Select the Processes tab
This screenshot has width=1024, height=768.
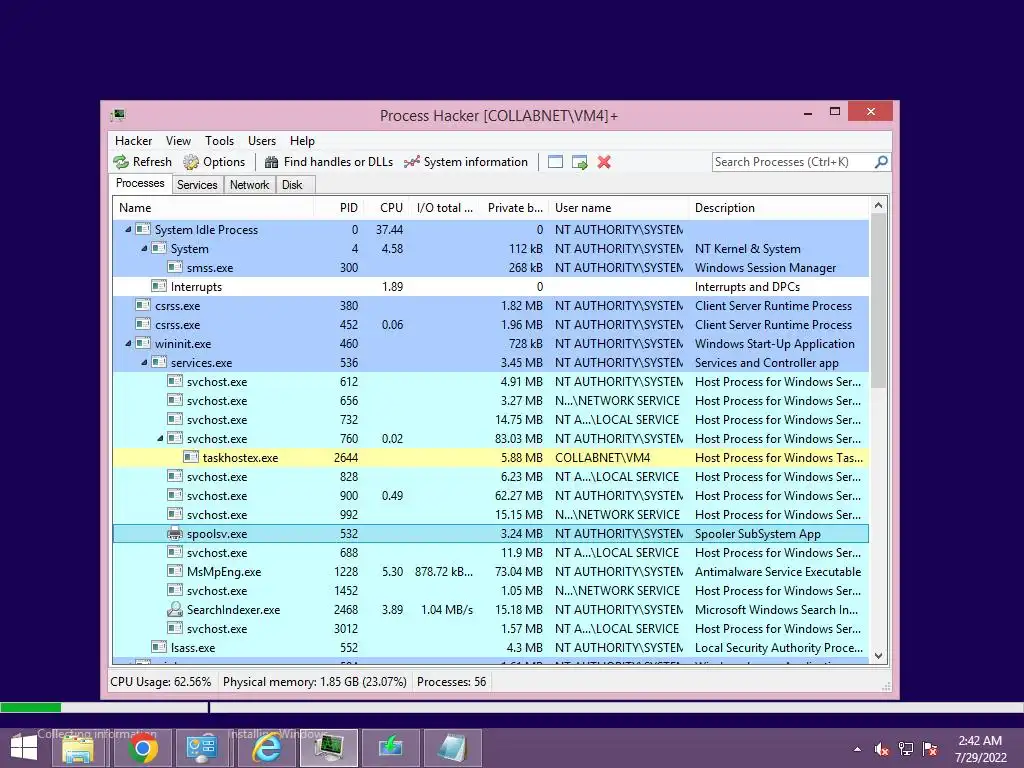[140, 184]
